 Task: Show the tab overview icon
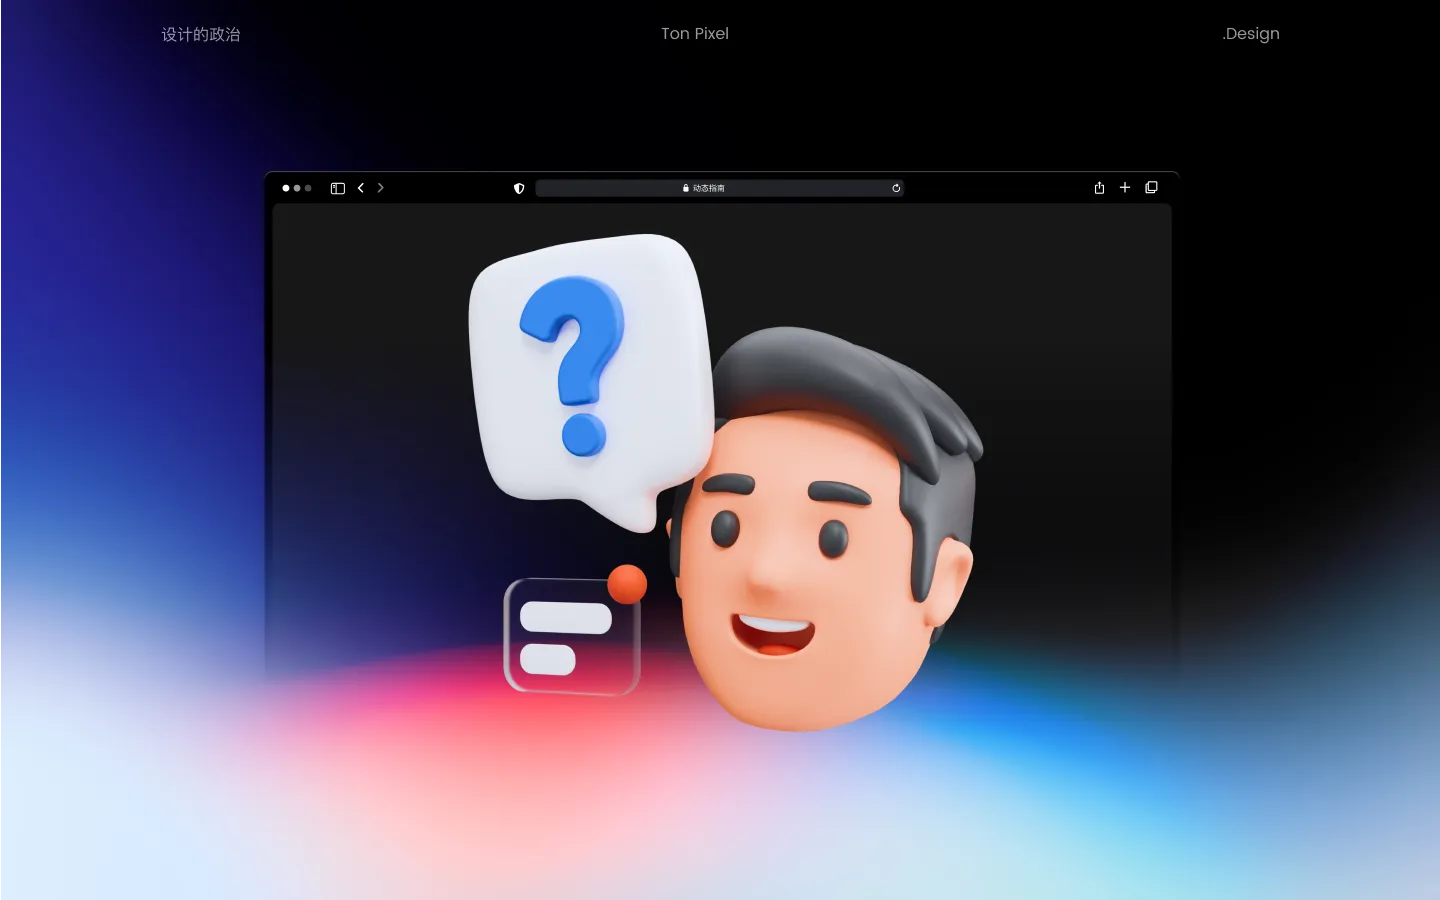[x=1152, y=187]
